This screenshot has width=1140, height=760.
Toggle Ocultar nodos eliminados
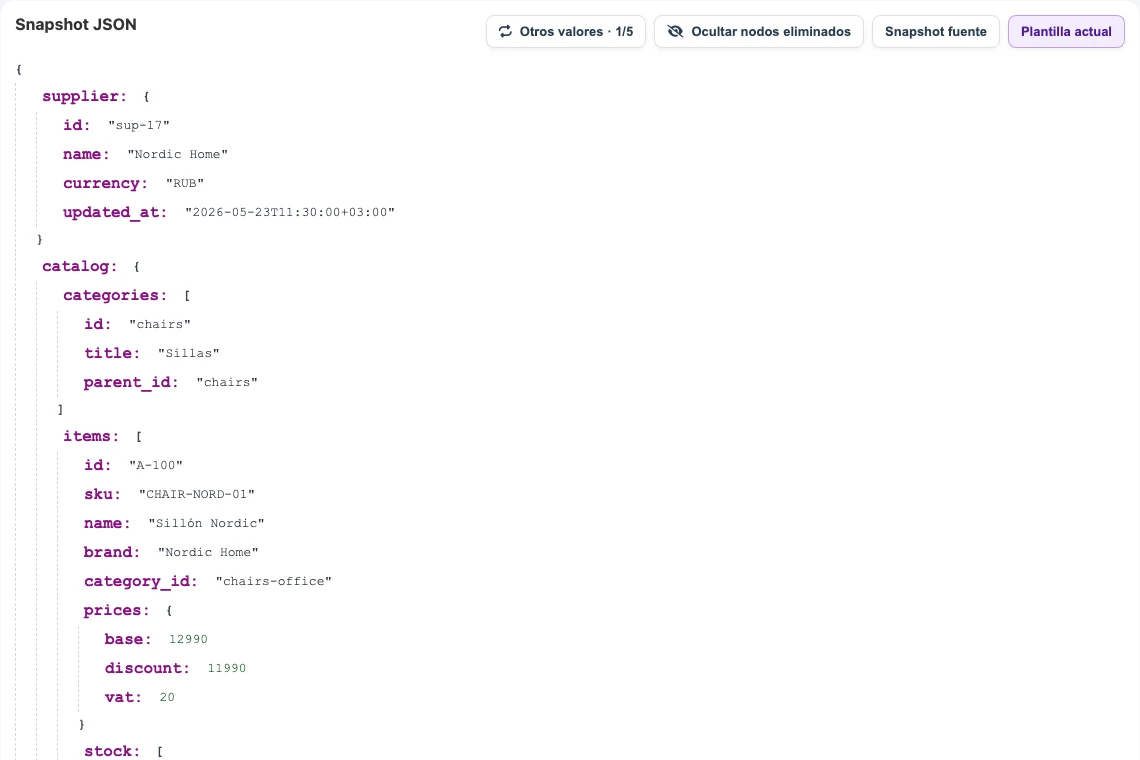click(758, 31)
